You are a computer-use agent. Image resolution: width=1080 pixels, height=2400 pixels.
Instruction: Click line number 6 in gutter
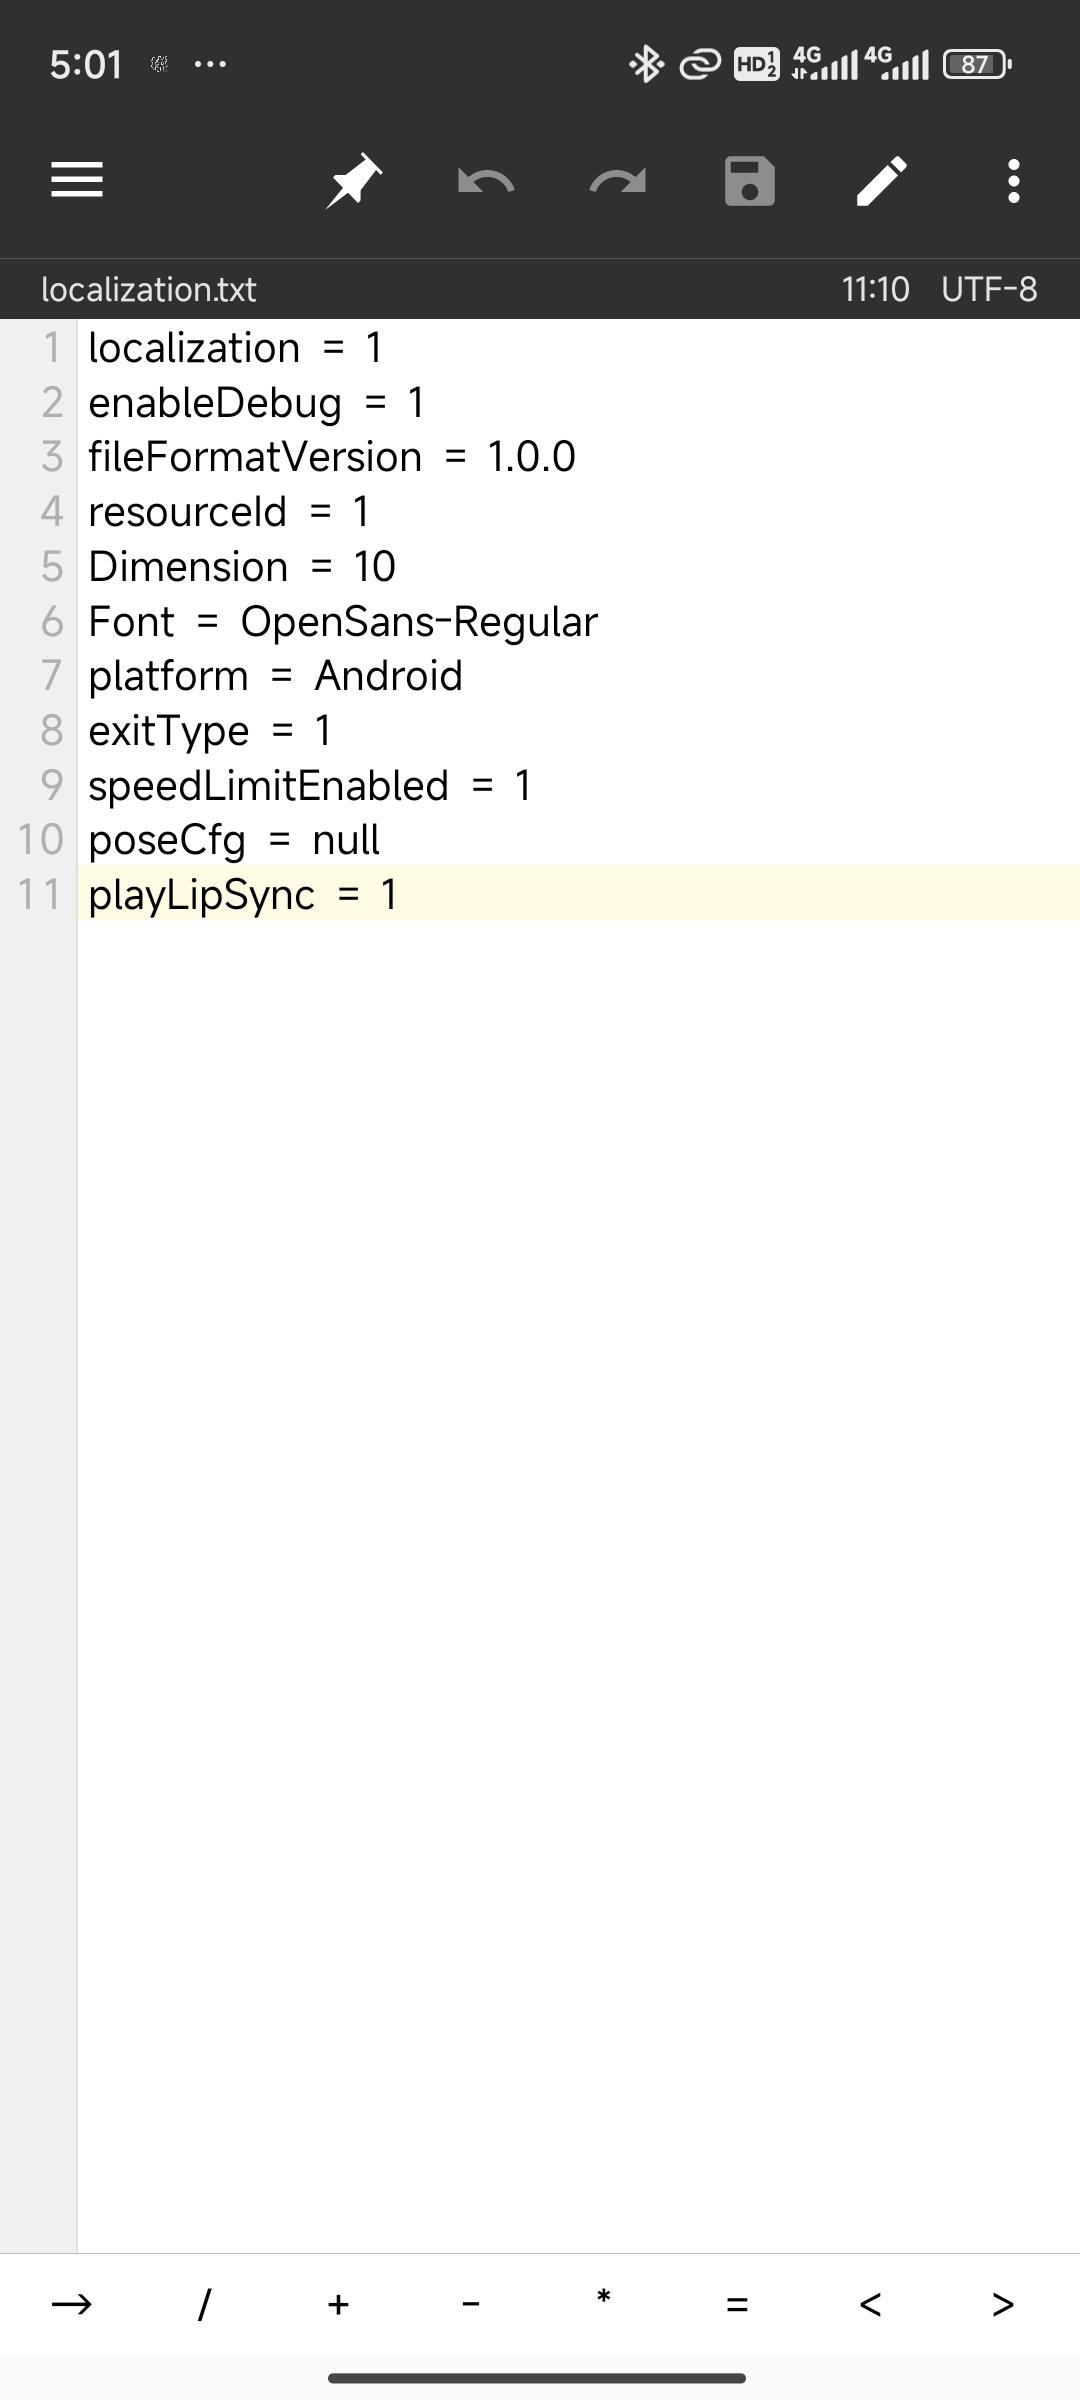[52, 621]
